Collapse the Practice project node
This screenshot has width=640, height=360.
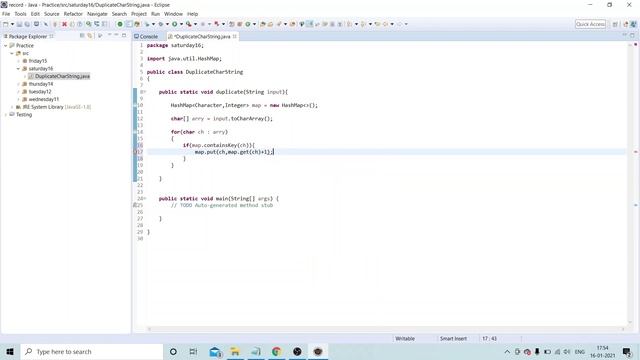[x=6, y=46]
